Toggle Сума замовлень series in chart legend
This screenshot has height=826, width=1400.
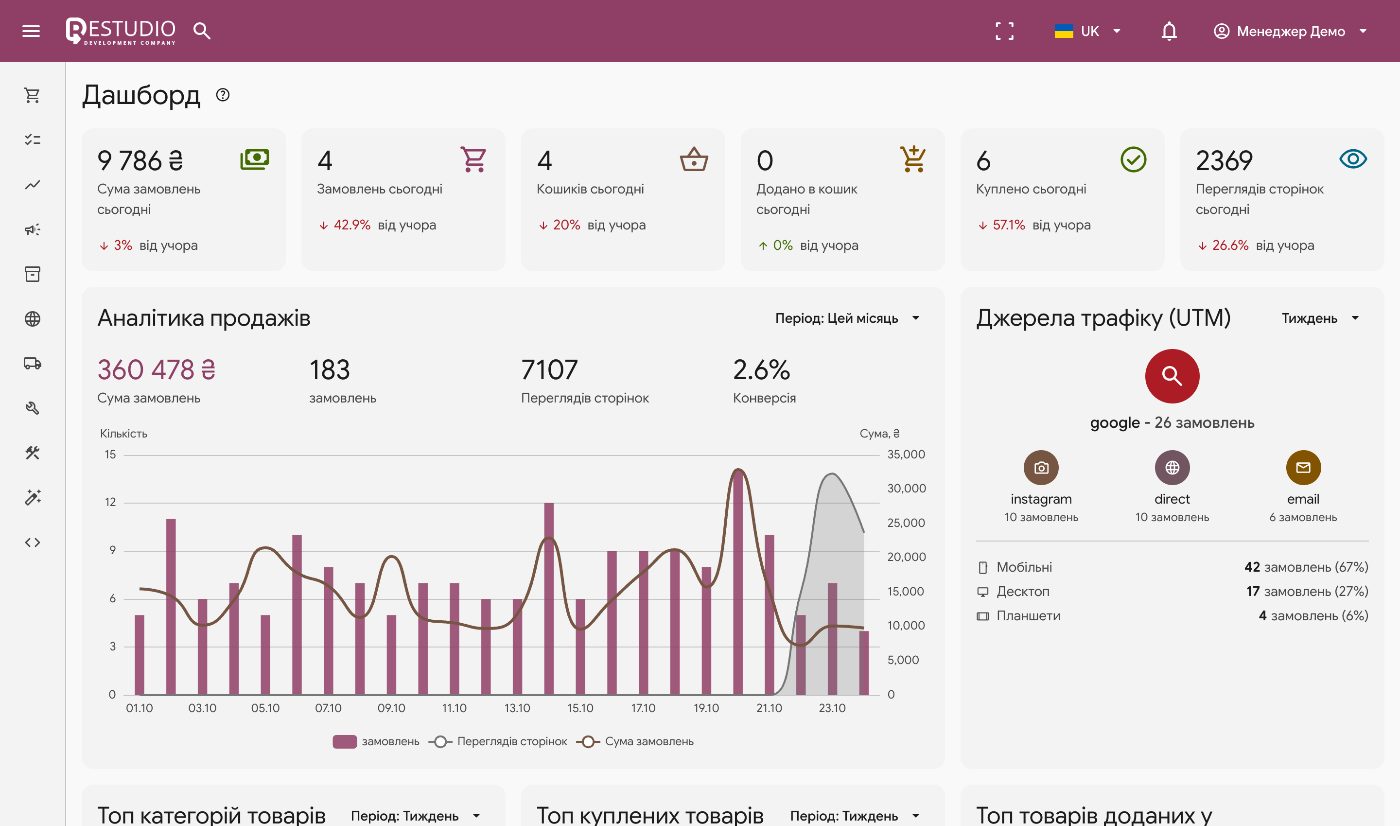(635, 742)
